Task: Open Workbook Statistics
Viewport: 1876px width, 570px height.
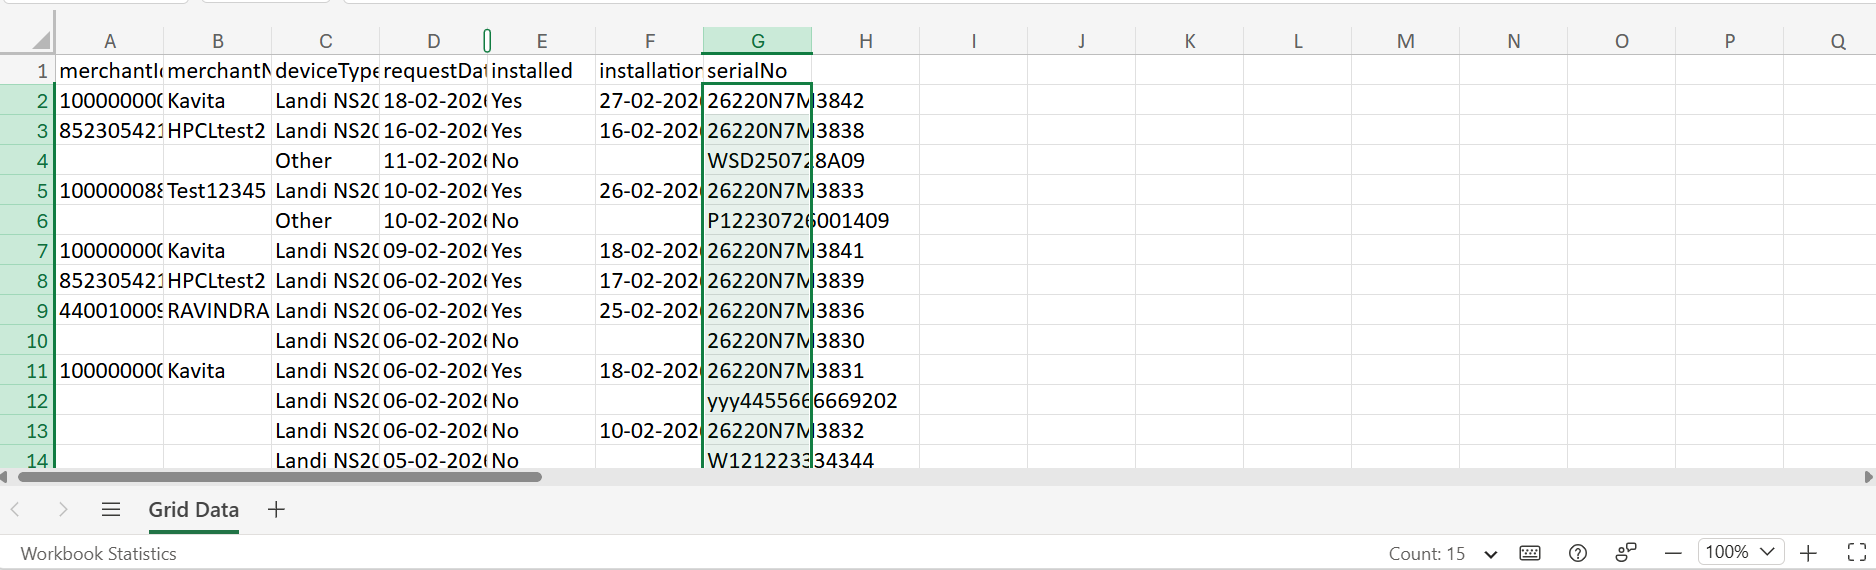Action: pyautogui.click(x=98, y=553)
